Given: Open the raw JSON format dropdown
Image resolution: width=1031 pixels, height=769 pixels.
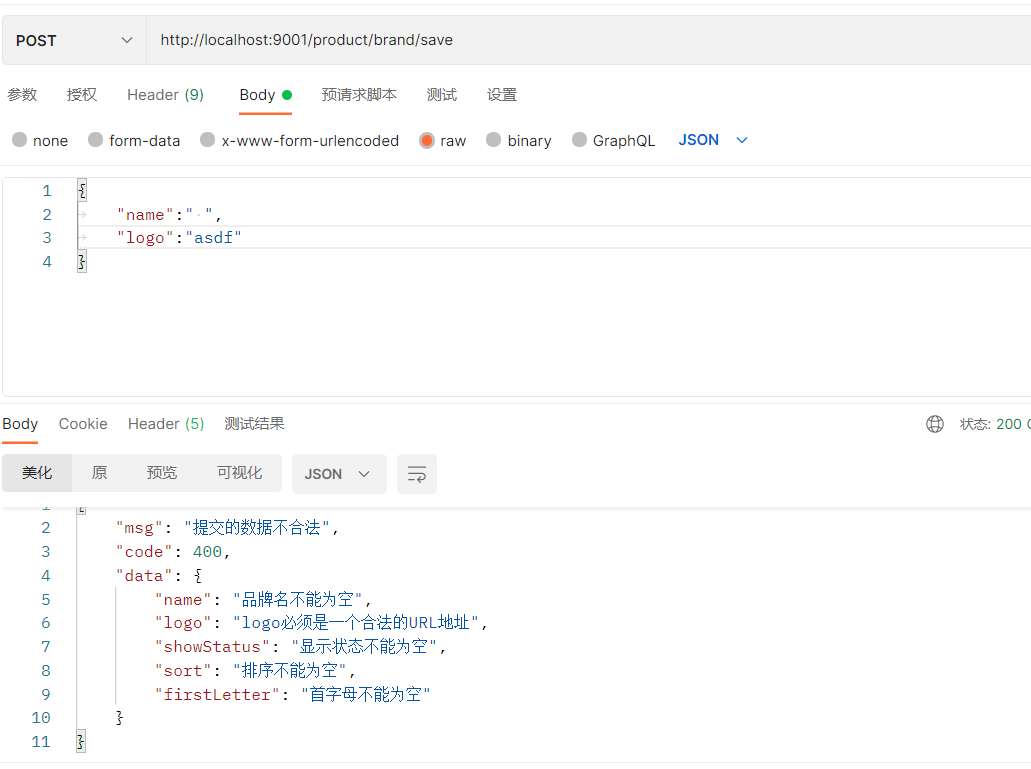Looking at the screenshot, I should coord(713,140).
